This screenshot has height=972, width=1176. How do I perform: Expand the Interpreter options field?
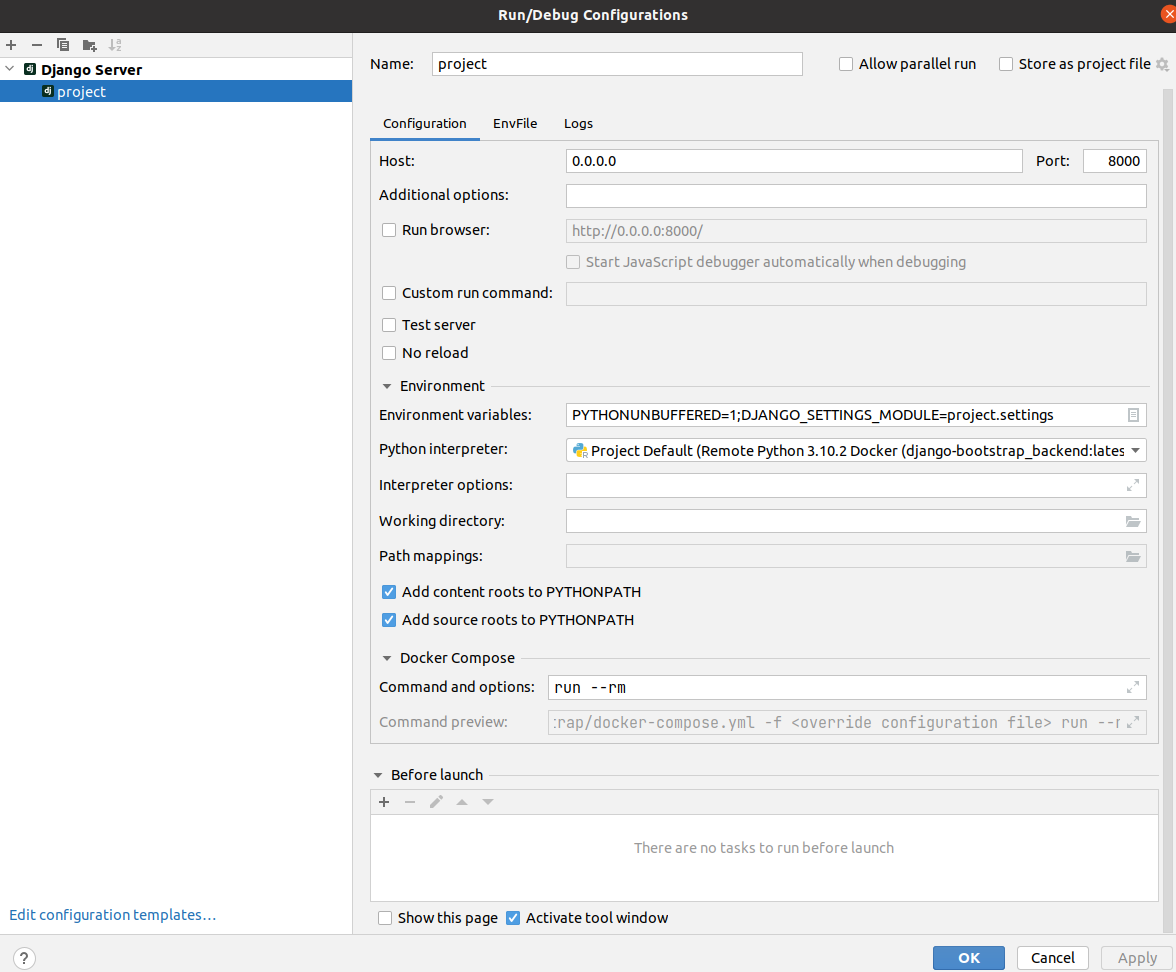[1132, 485]
